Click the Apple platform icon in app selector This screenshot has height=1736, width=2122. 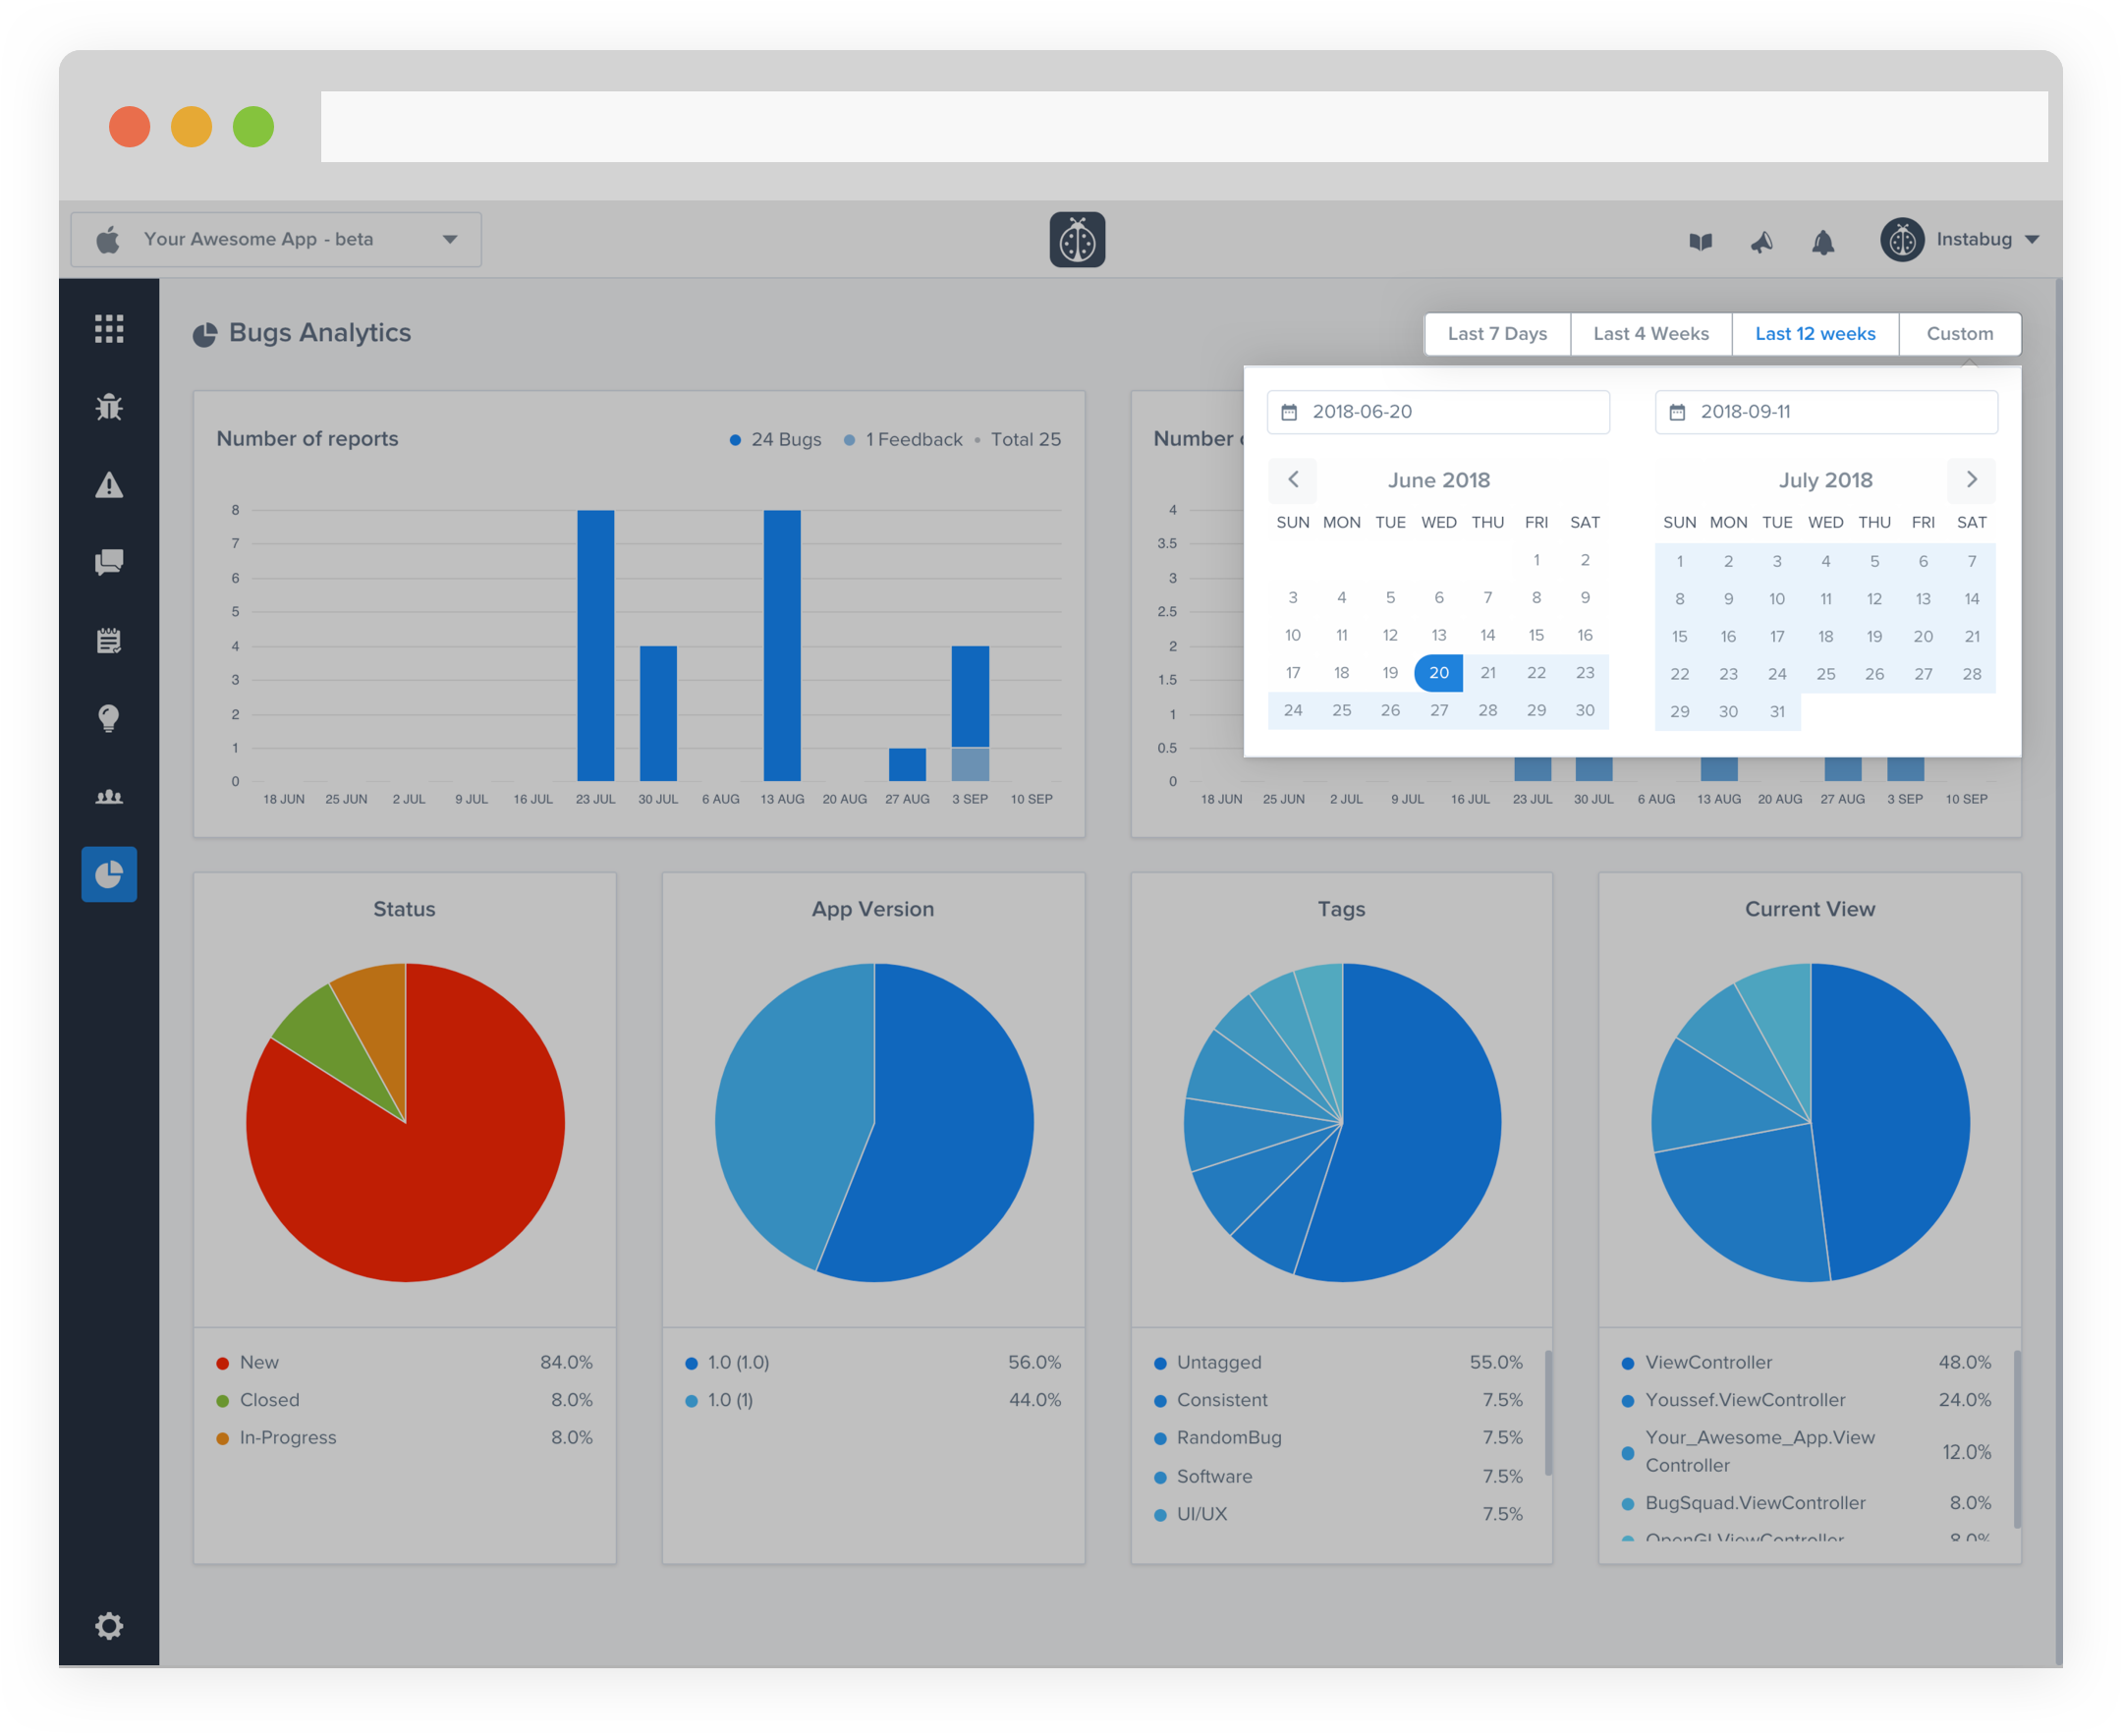click(x=108, y=239)
